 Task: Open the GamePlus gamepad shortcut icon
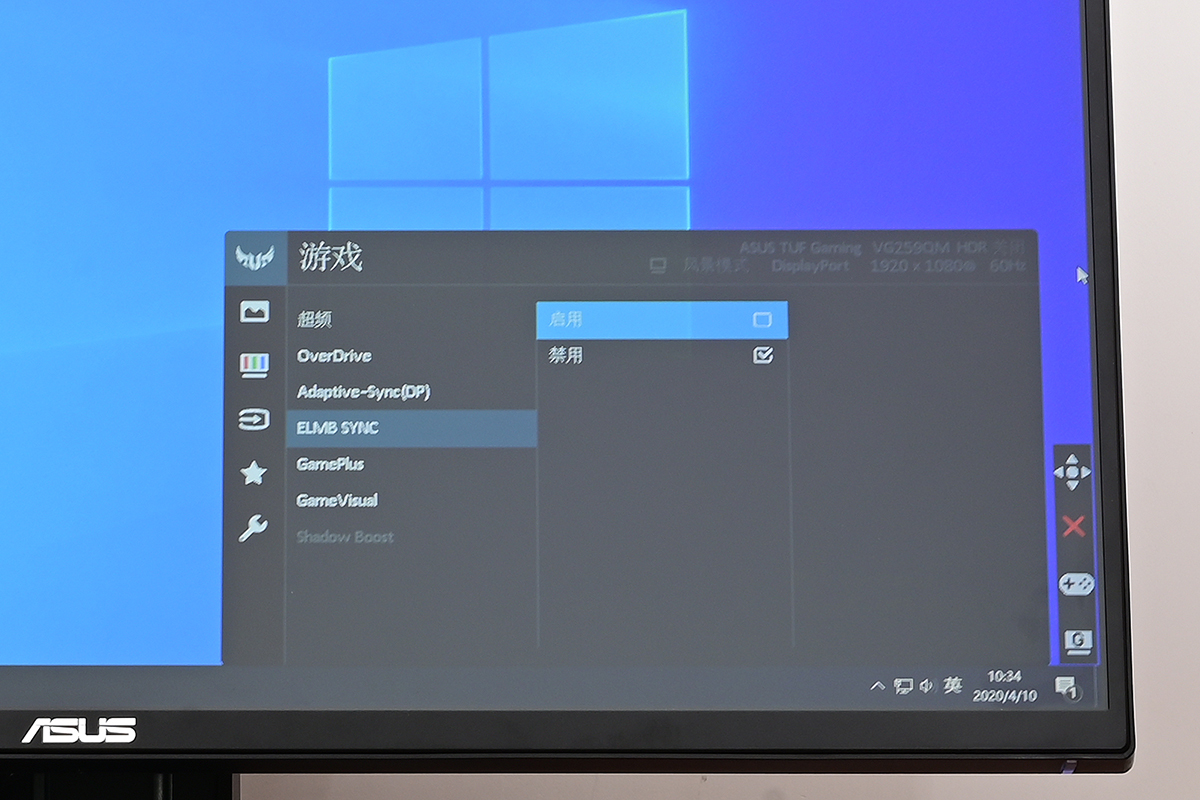click(1076, 584)
